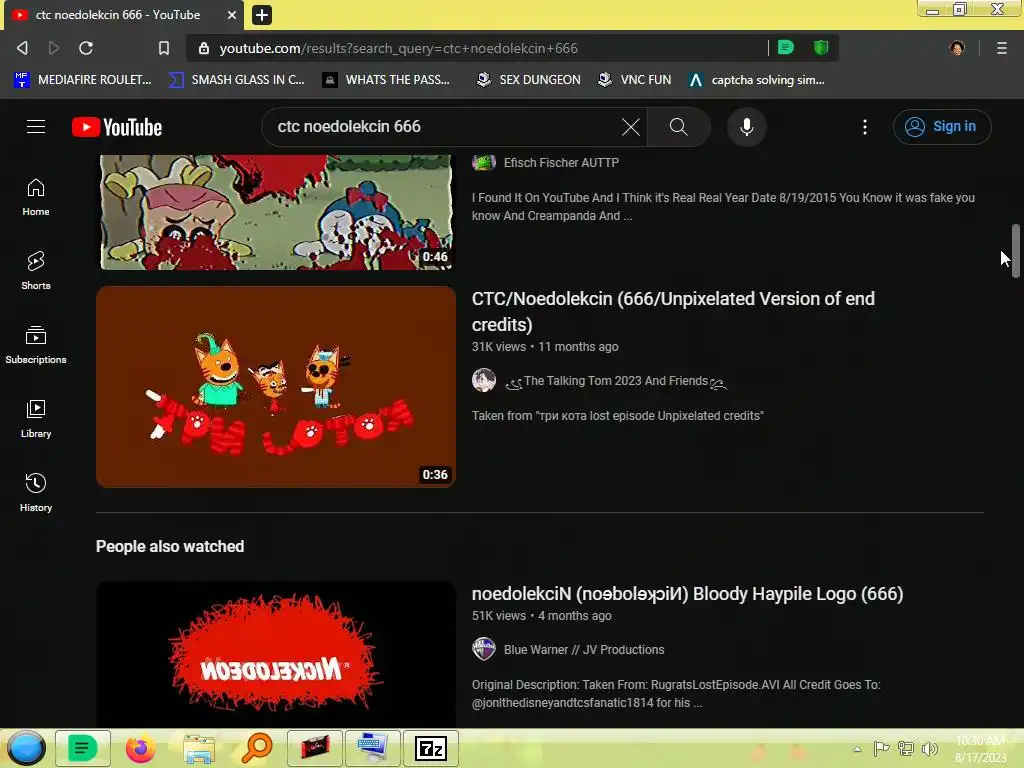Open the three cats 0:36 video thumbnail
The height and width of the screenshot is (768, 1024).
click(276, 387)
